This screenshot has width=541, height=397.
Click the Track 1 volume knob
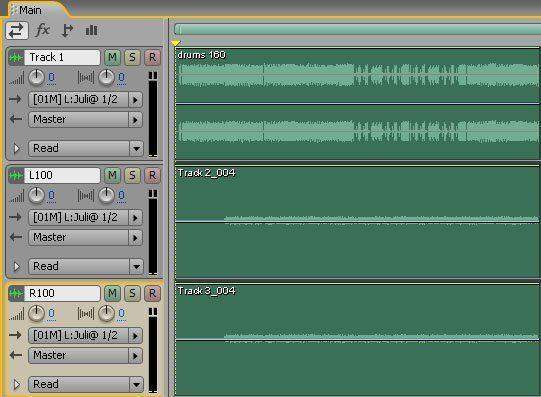point(36,77)
